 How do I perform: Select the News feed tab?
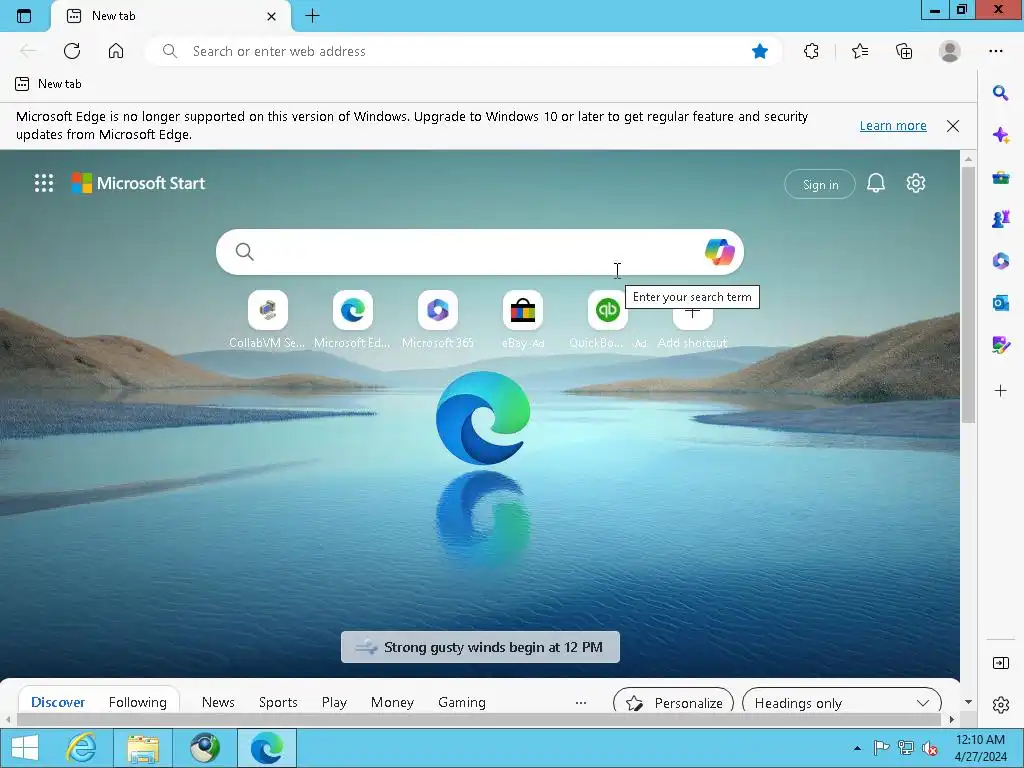pos(217,703)
